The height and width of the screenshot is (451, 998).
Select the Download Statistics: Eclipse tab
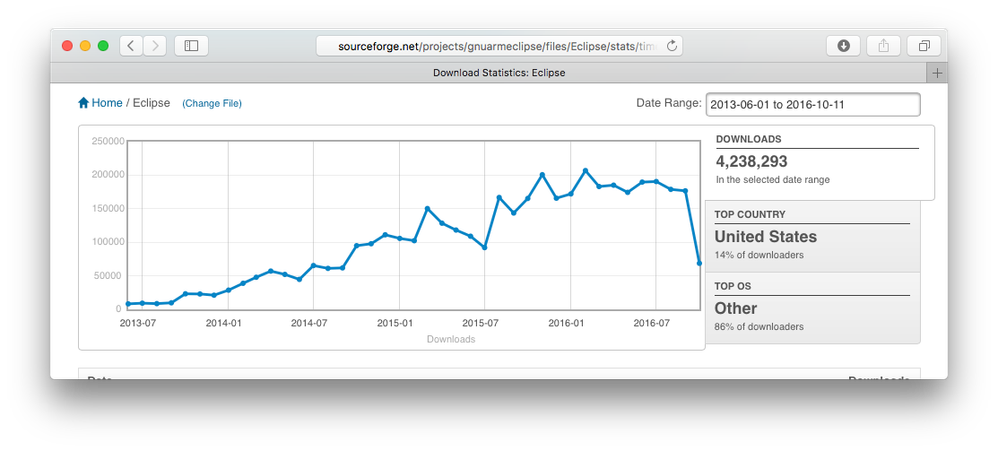[x=499, y=73]
